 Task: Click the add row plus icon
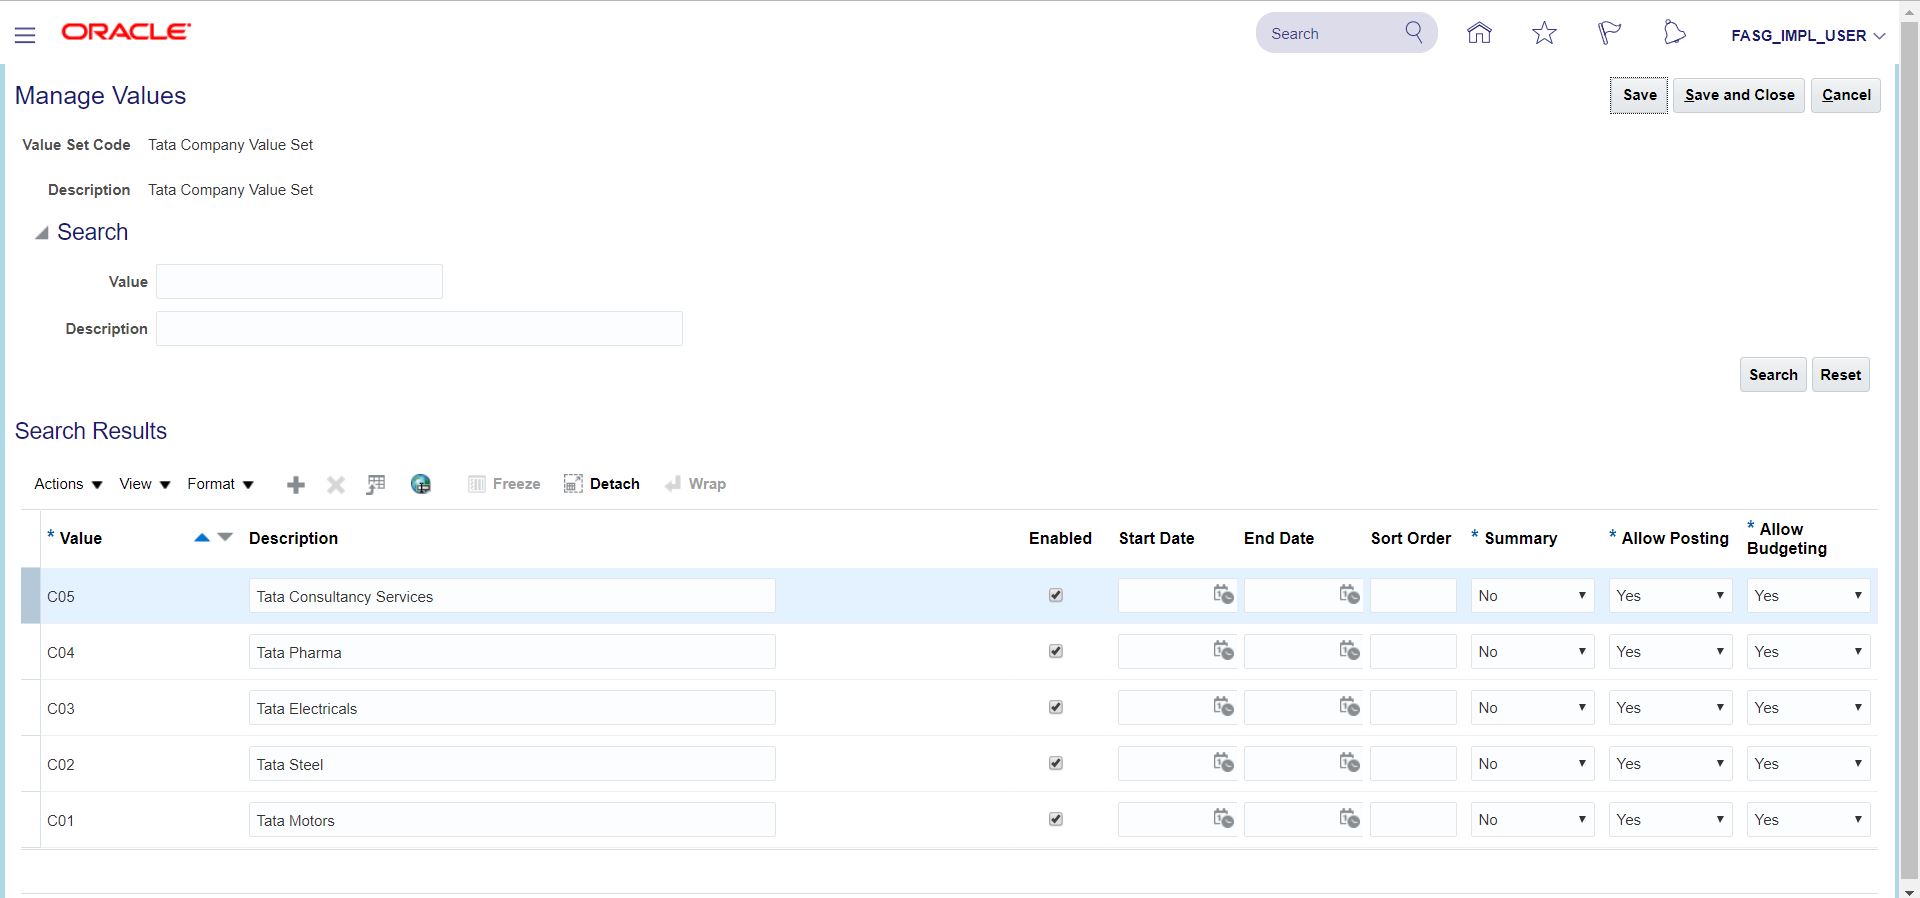[296, 485]
